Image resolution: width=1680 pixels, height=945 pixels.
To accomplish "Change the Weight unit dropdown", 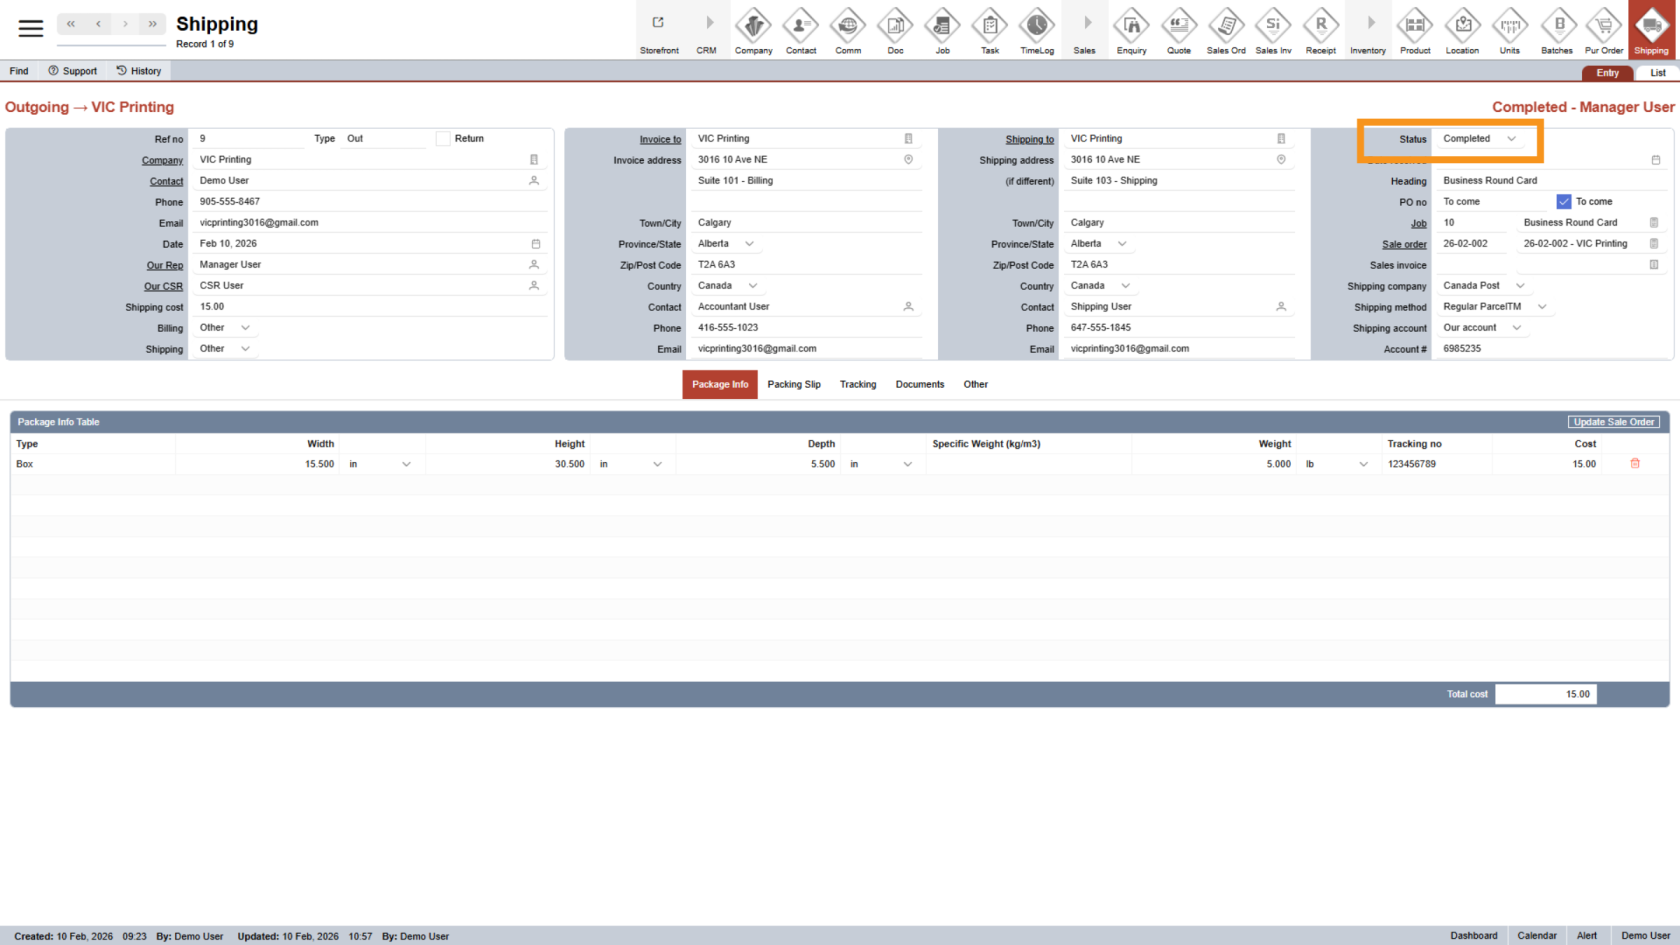I will click(x=1362, y=464).
